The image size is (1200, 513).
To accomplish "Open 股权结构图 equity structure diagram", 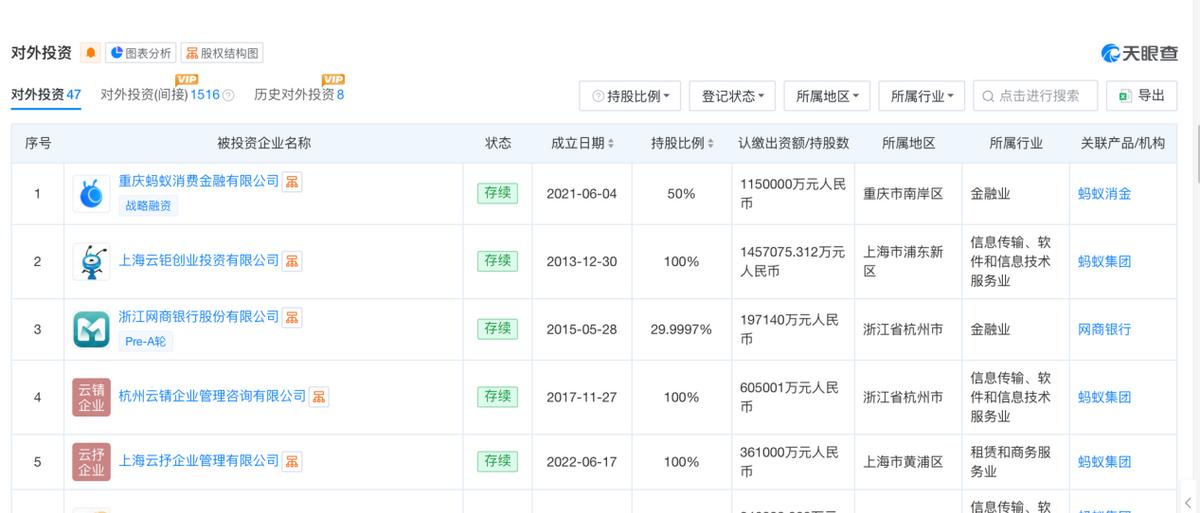I will pos(222,53).
